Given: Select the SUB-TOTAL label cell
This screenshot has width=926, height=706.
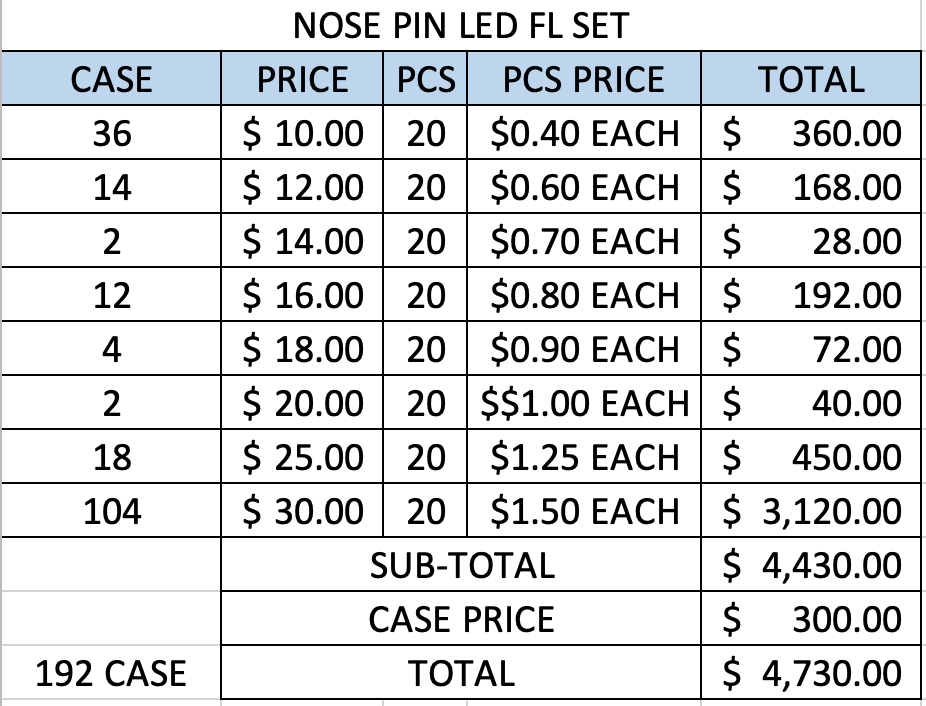Looking at the screenshot, I should pos(461,565).
